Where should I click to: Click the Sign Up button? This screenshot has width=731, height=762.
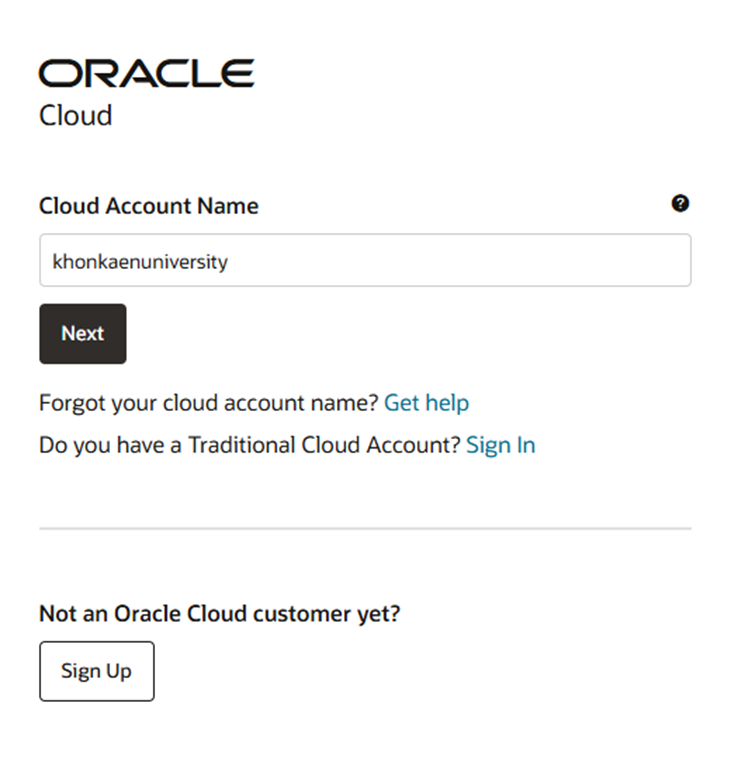coord(97,671)
